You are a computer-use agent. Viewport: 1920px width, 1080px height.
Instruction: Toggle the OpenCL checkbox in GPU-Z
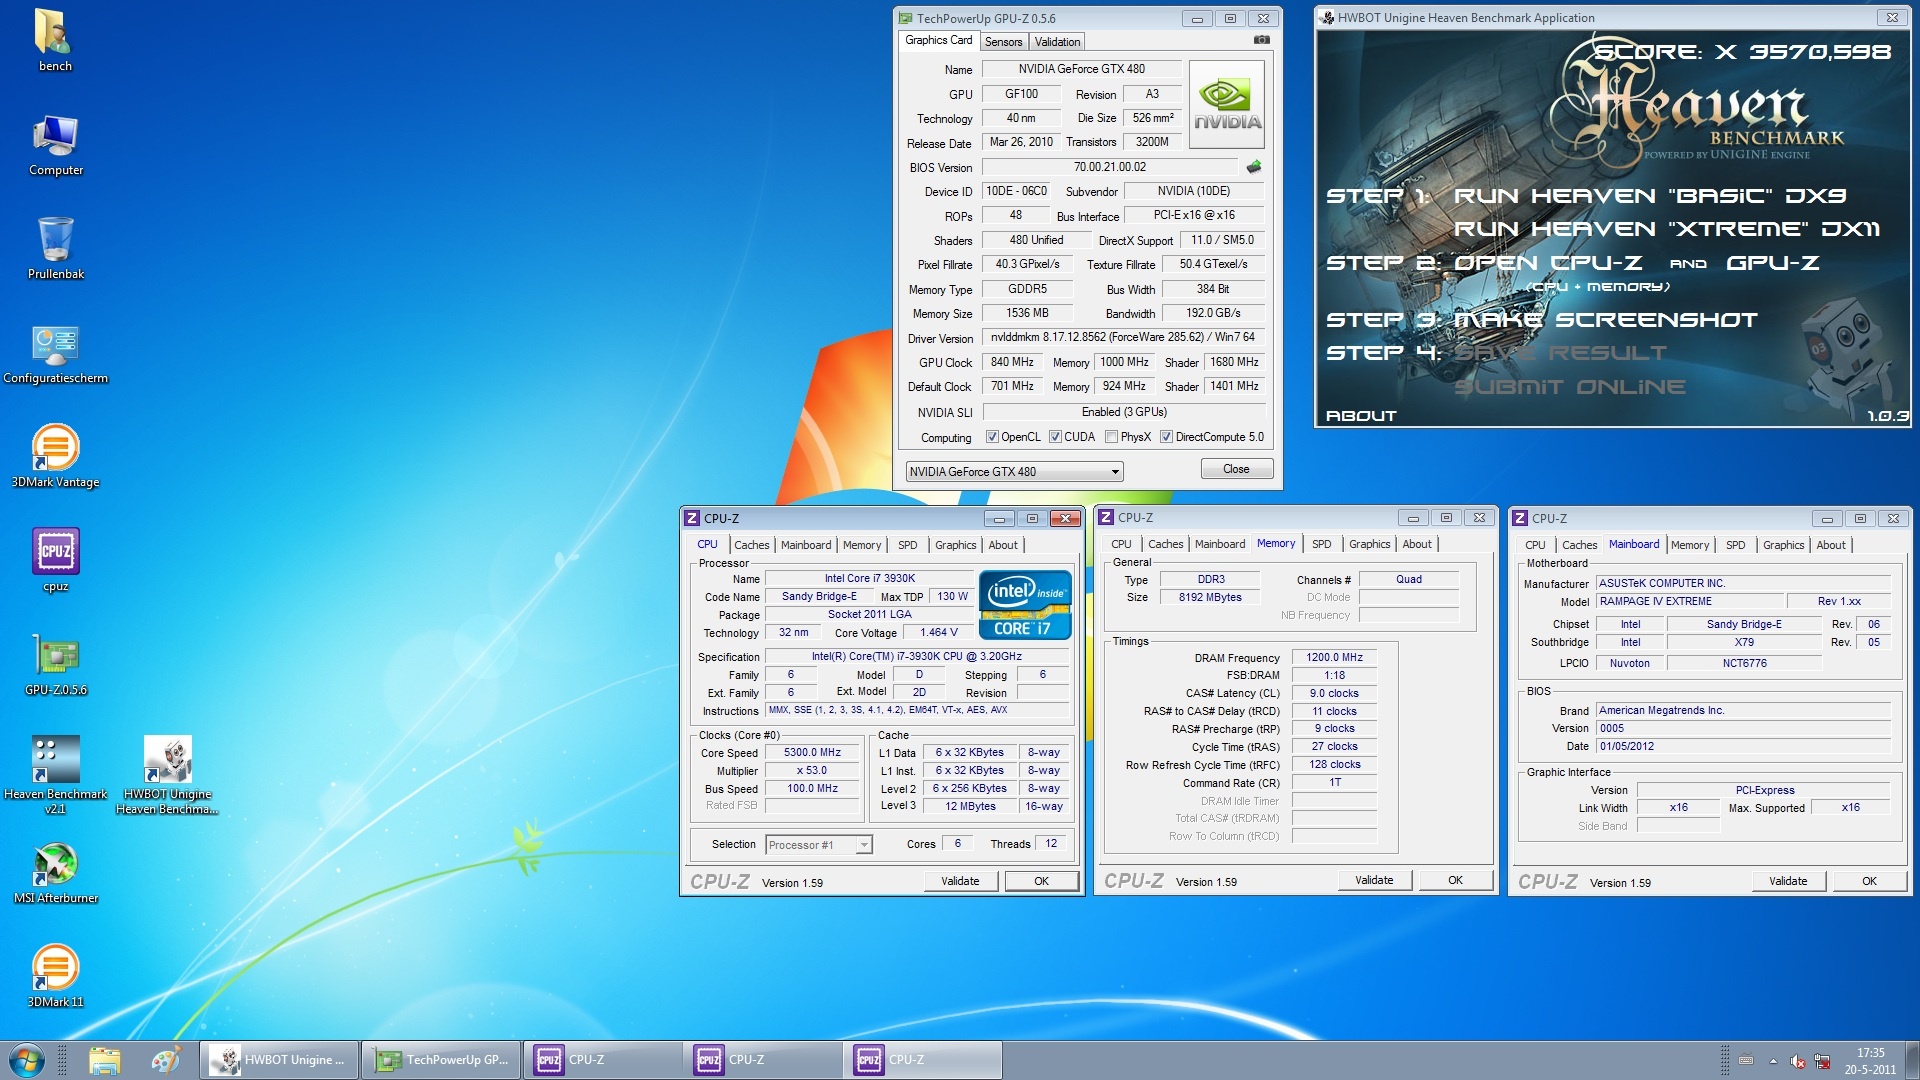click(x=992, y=437)
